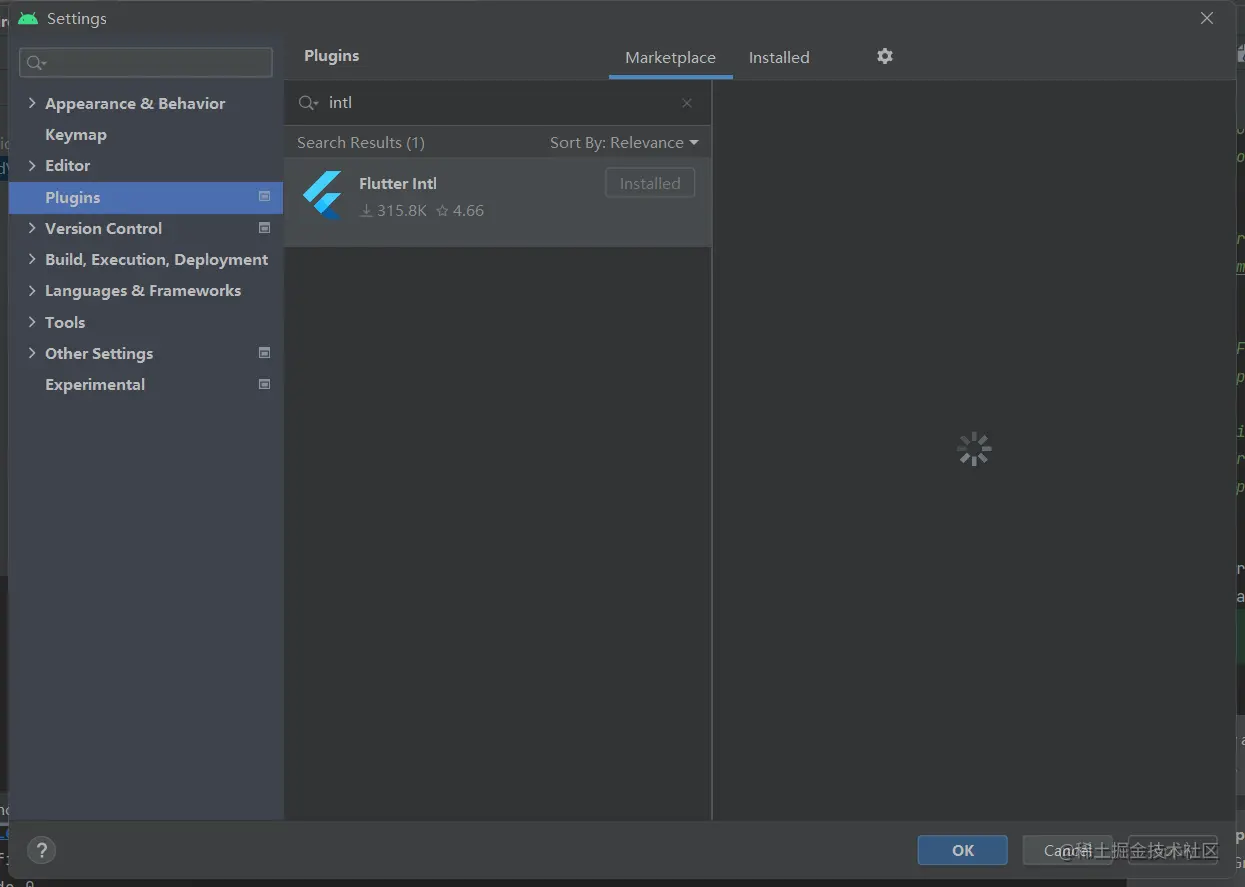Click the 315.8K downloads value

(x=402, y=211)
